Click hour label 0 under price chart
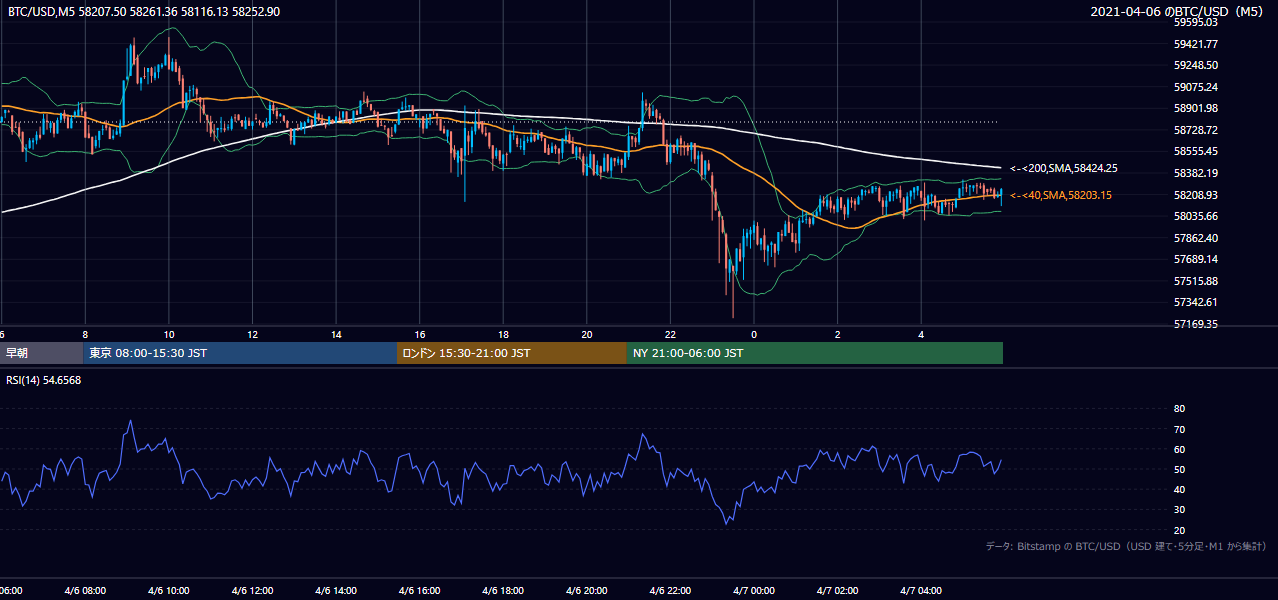1278x600 pixels. tap(754, 334)
